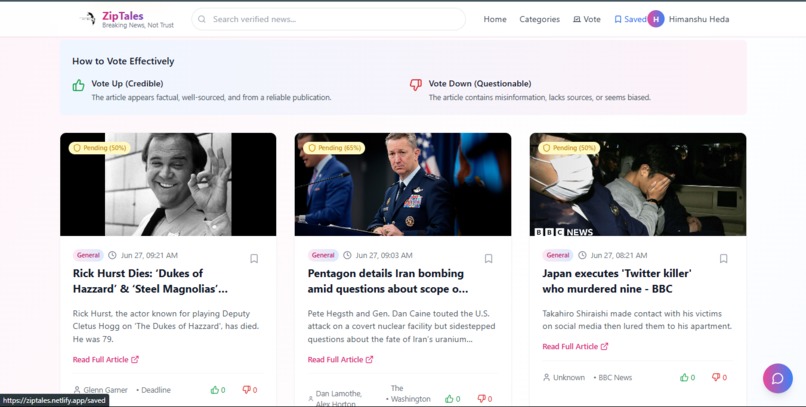Open Himanshu Heda profile name
The height and width of the screenshot is (407, 806).
[x=699, y=19]
